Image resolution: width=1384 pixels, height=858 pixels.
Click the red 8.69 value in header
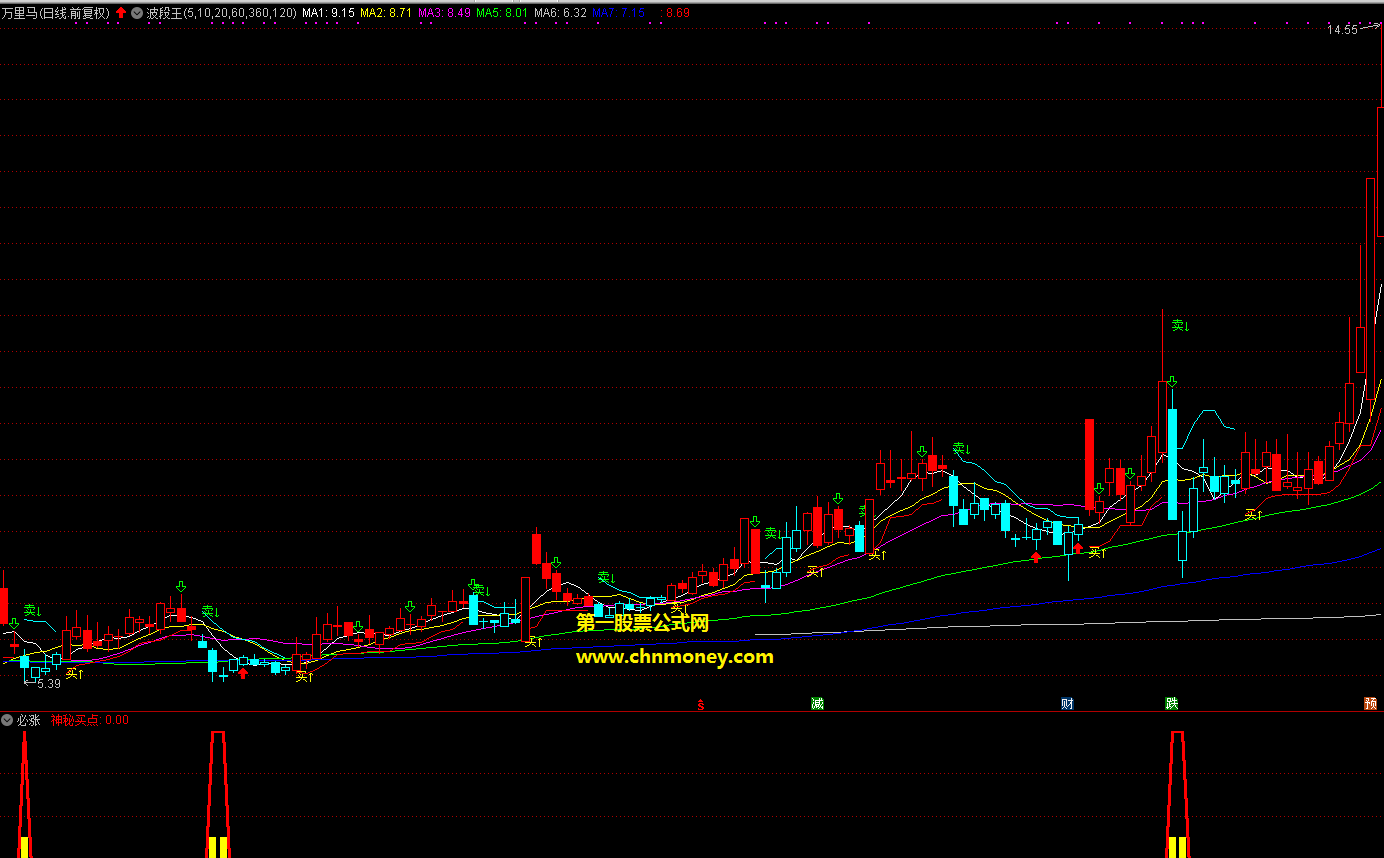[x=677, y=14]
